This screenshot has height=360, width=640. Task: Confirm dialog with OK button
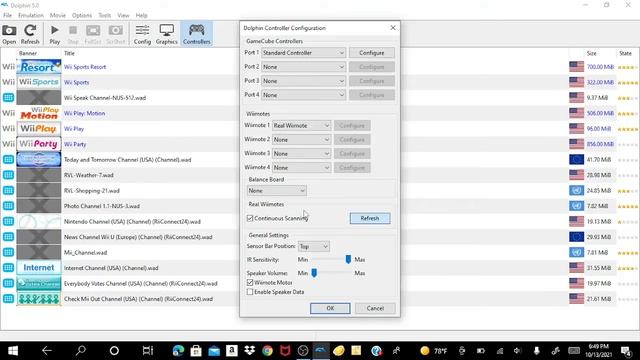point(330,308)
